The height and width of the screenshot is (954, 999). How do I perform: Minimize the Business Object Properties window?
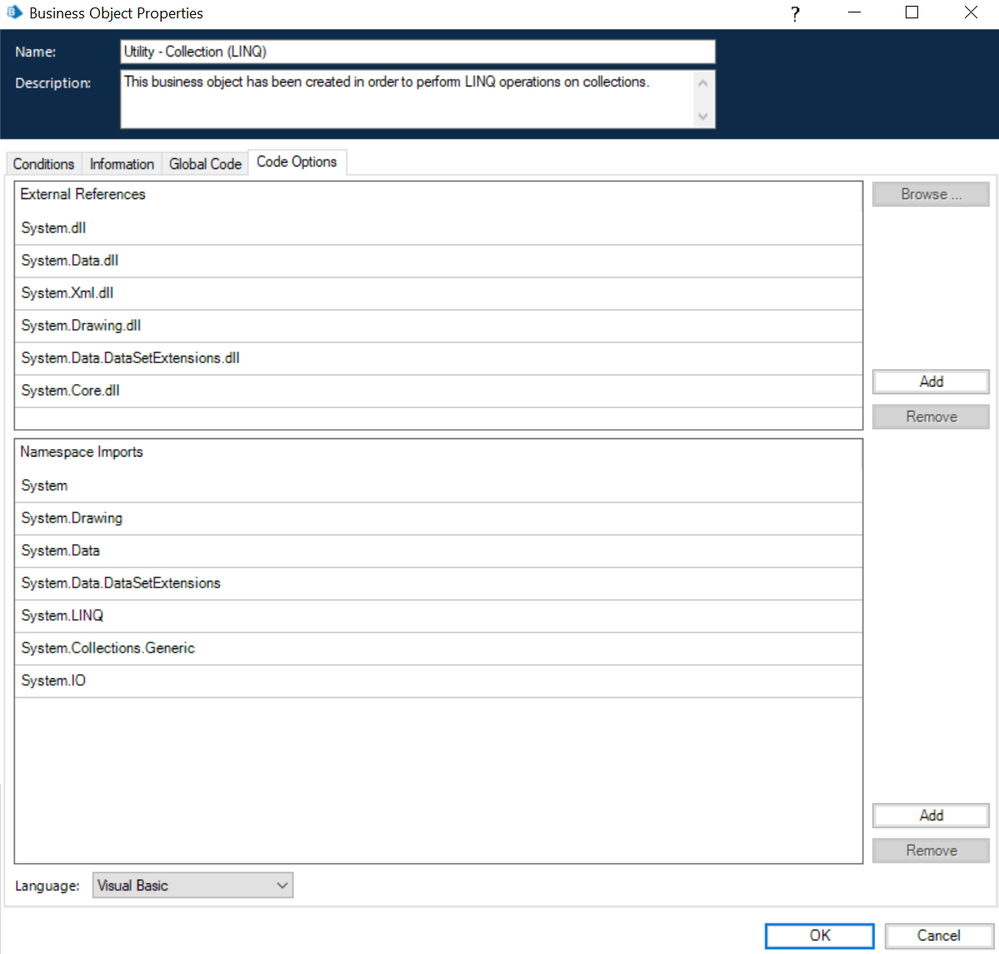coord(854,13)
